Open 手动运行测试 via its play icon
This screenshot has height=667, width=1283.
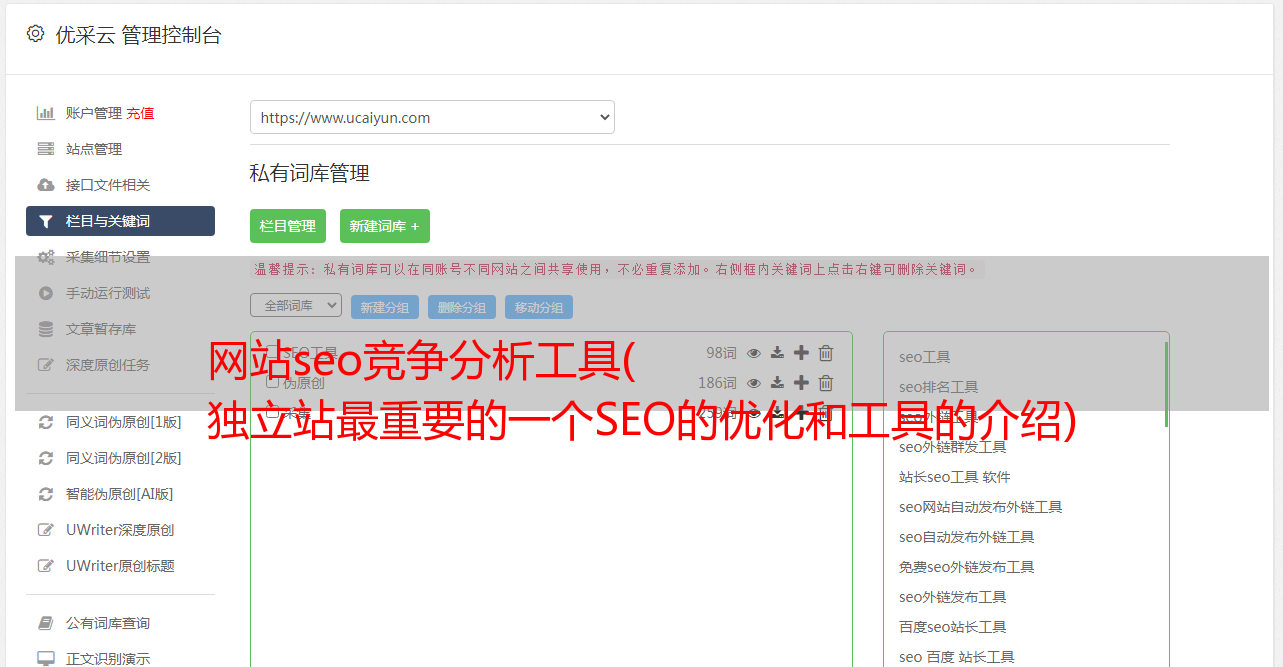coord(46,293)
